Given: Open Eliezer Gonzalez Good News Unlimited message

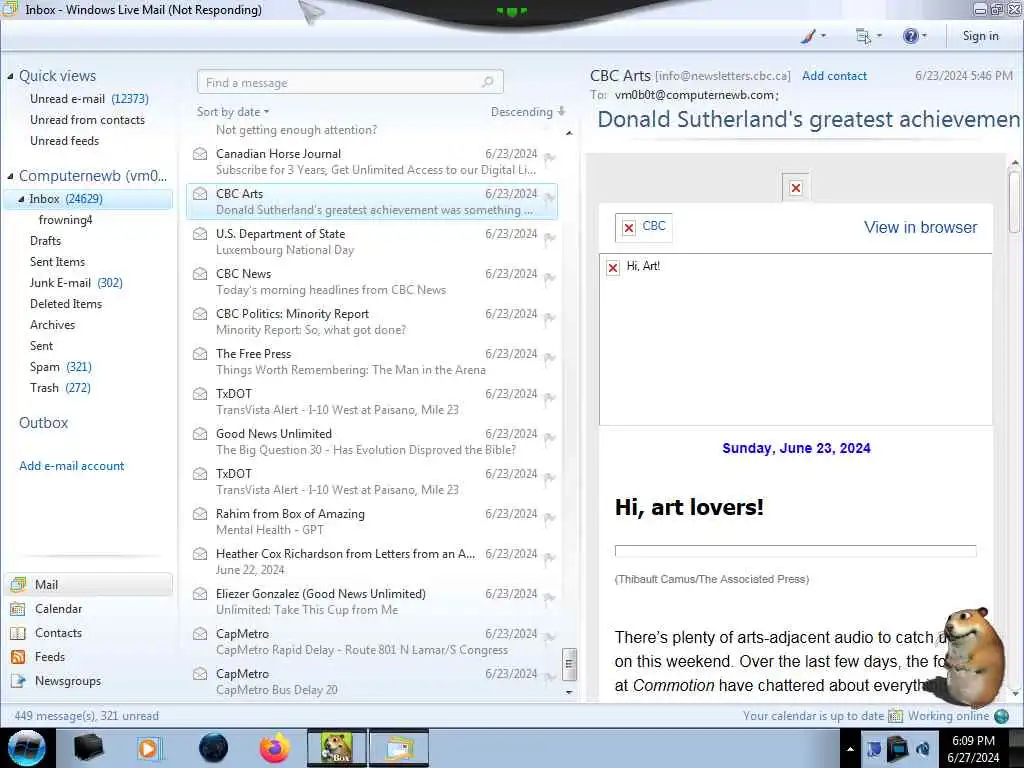Looking at the screenshot, I should 372,601.
